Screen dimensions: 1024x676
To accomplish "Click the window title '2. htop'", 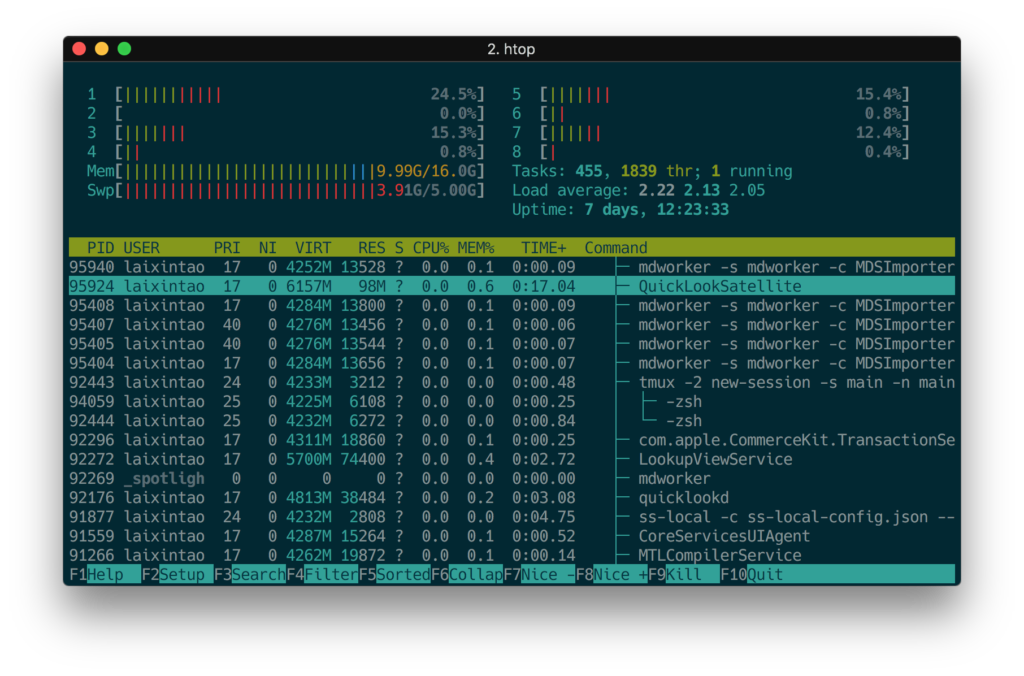I will tap(511, 49).
